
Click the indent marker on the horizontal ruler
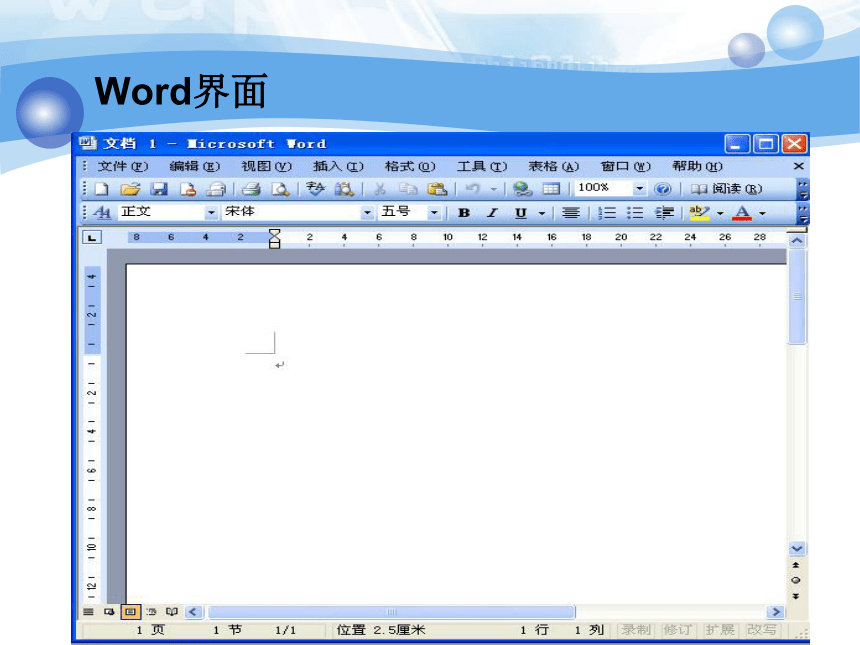click(x=275, y=239)
